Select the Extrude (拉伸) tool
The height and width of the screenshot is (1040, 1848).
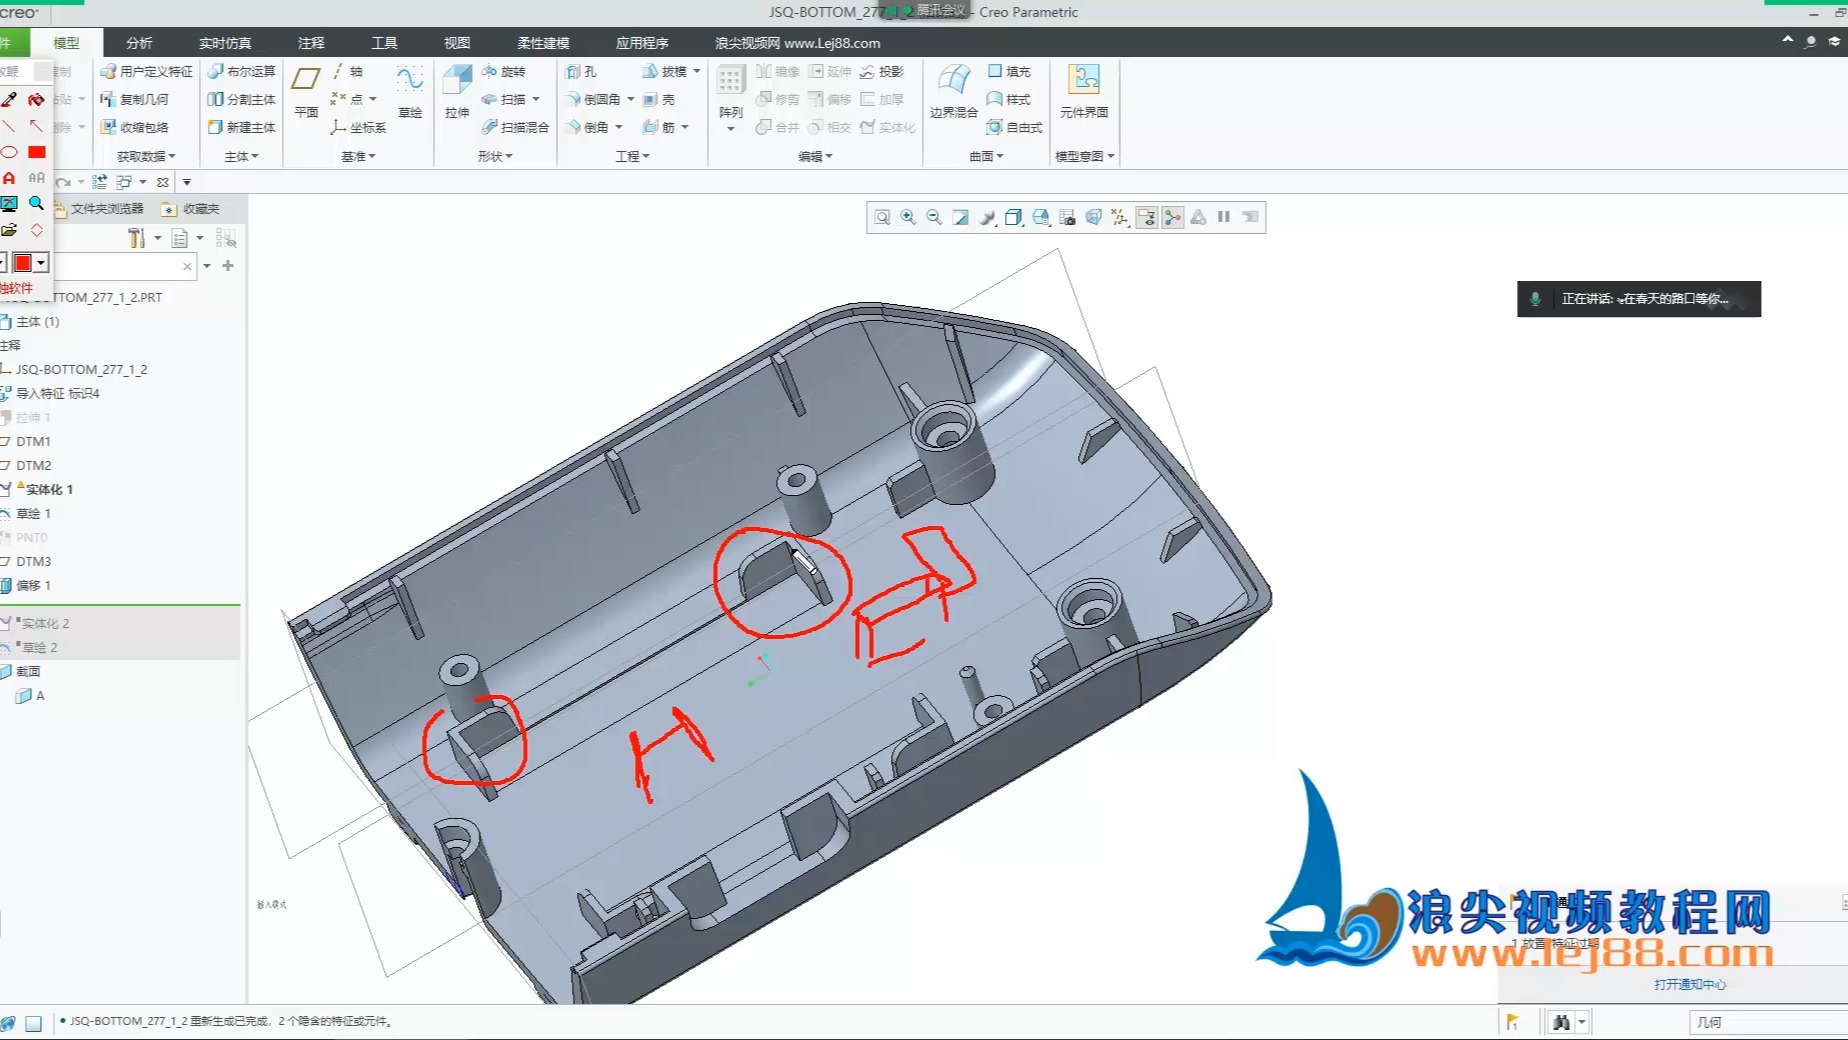tap(457, 90)
